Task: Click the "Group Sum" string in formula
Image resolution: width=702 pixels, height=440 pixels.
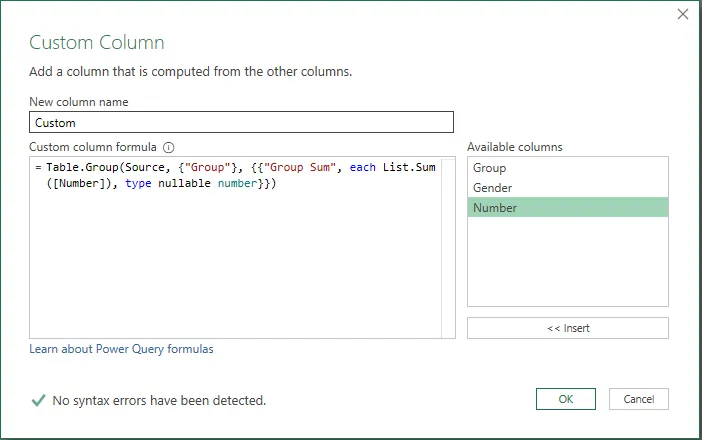Action: pyautogui.click(x=300, y=167)
